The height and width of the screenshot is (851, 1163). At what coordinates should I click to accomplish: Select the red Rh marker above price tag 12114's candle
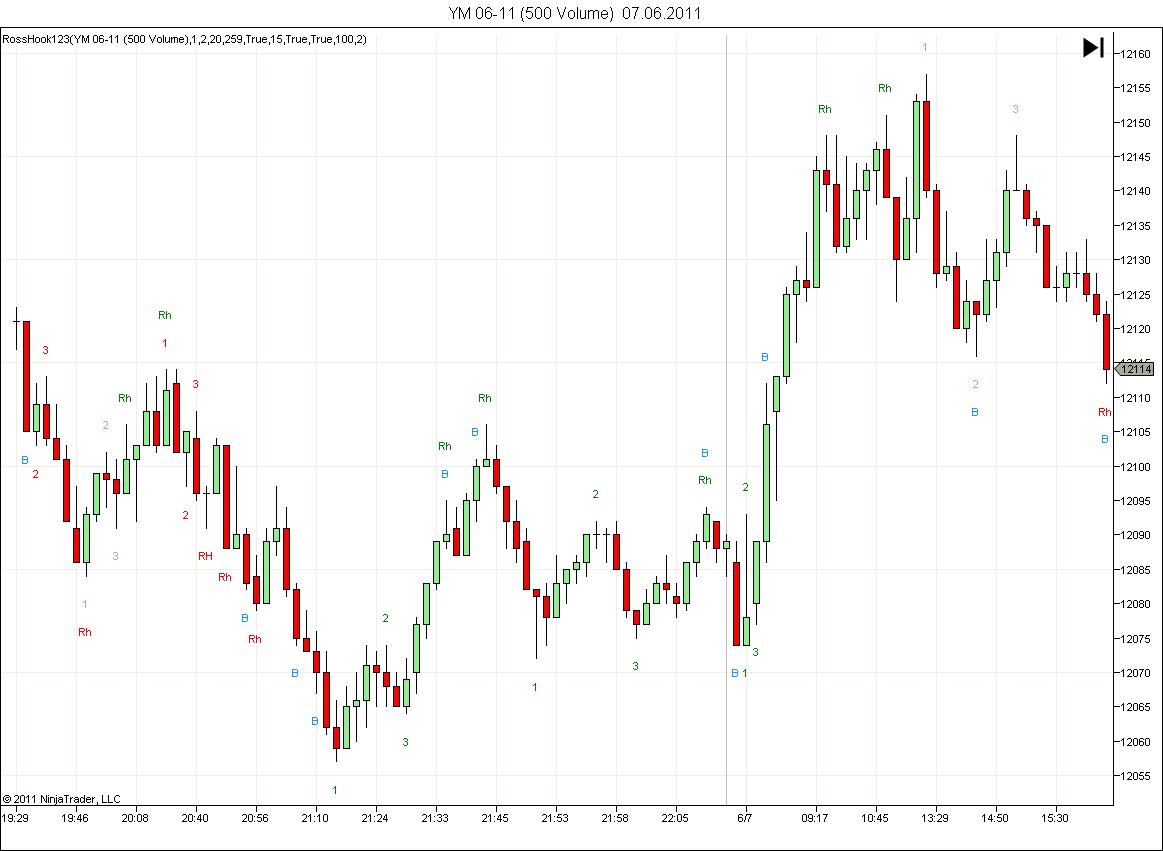pos(1104,413)
